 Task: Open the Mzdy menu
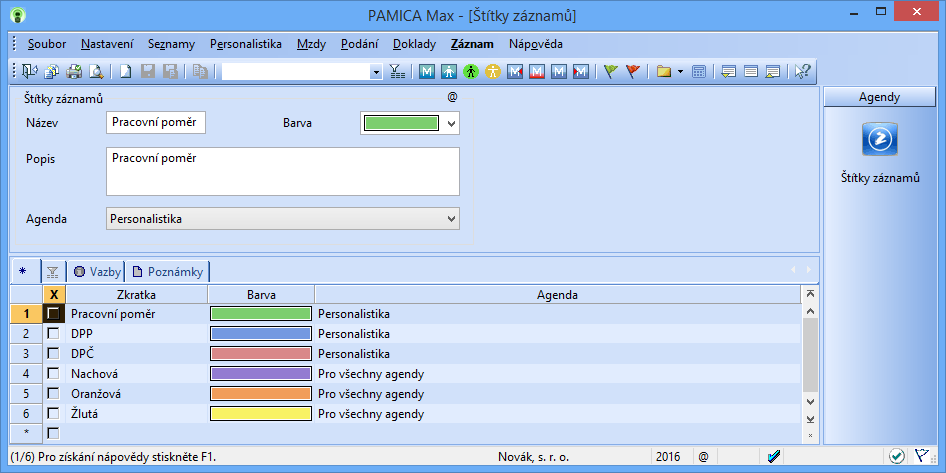311,44
